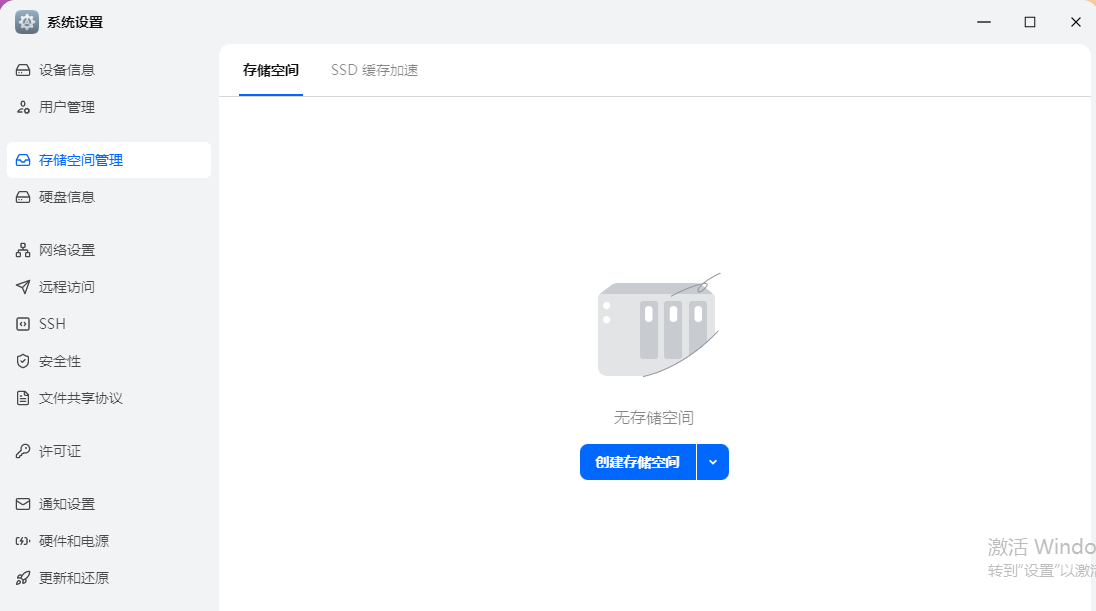The image size is (1096, 611).
Task: Select the 存储空间 tab
Action: (270, 70)
